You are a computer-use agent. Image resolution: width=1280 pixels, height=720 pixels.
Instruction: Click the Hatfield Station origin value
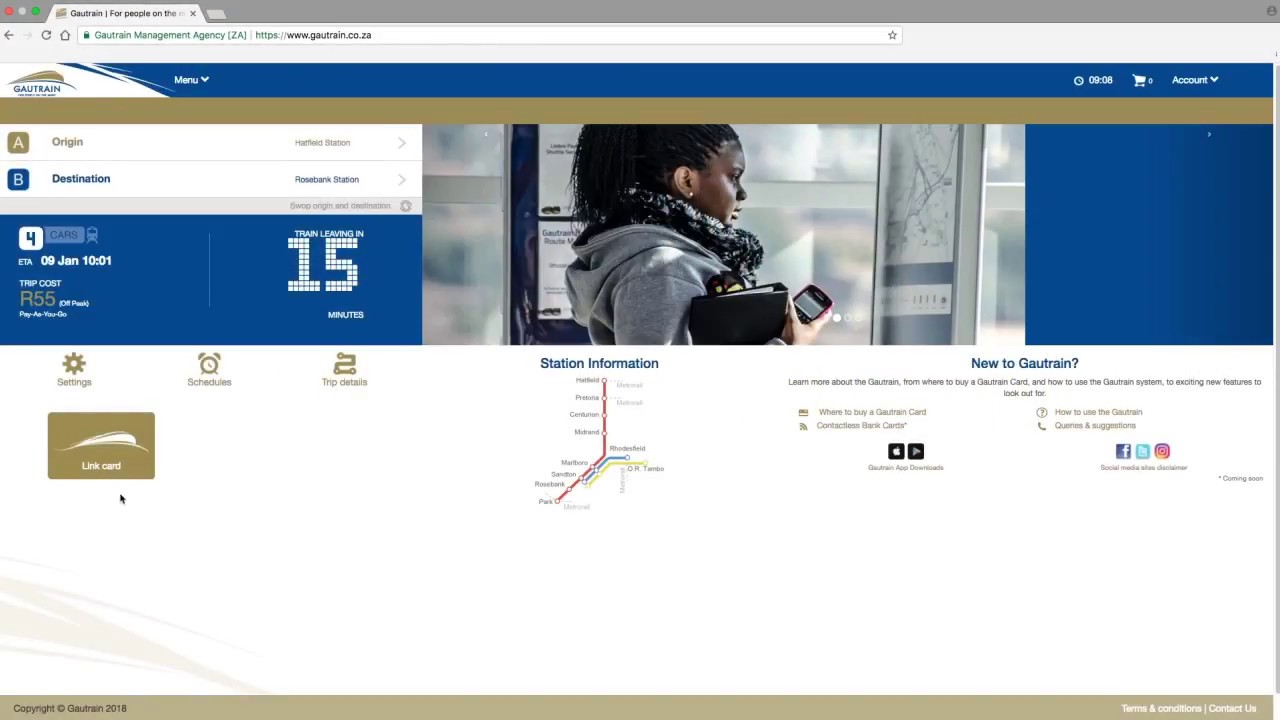pyautogui.click(x=322, y=143)
